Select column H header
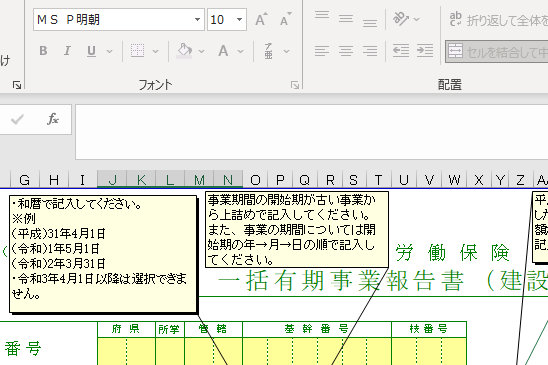This screenshot has width=548, height=365. (54, 180)
